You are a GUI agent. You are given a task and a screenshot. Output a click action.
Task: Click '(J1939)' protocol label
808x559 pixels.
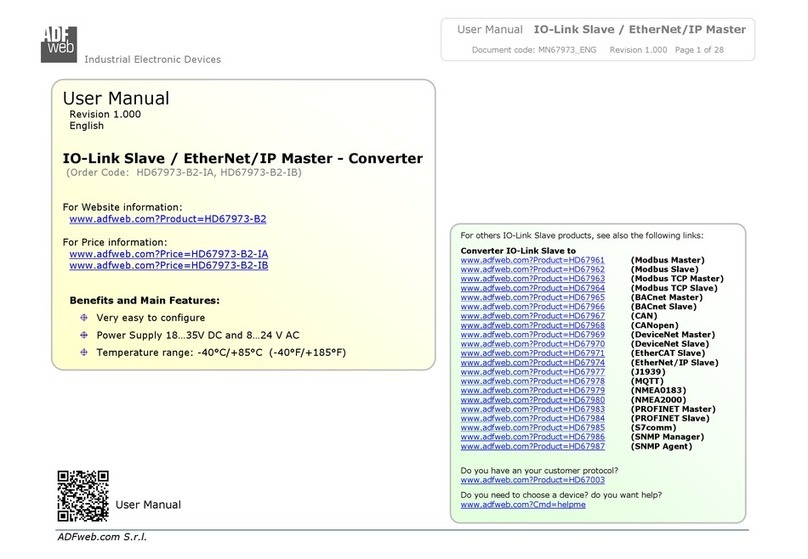[x=648, y=372]
